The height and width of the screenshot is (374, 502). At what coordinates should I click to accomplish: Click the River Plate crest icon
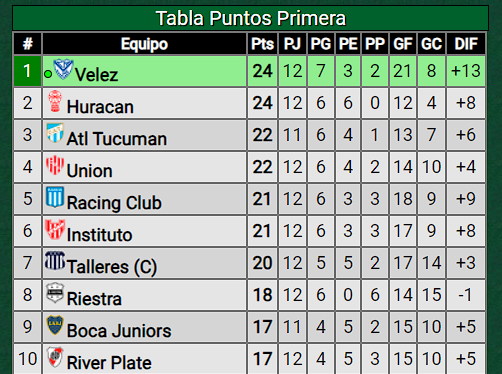tap(55, 357)
